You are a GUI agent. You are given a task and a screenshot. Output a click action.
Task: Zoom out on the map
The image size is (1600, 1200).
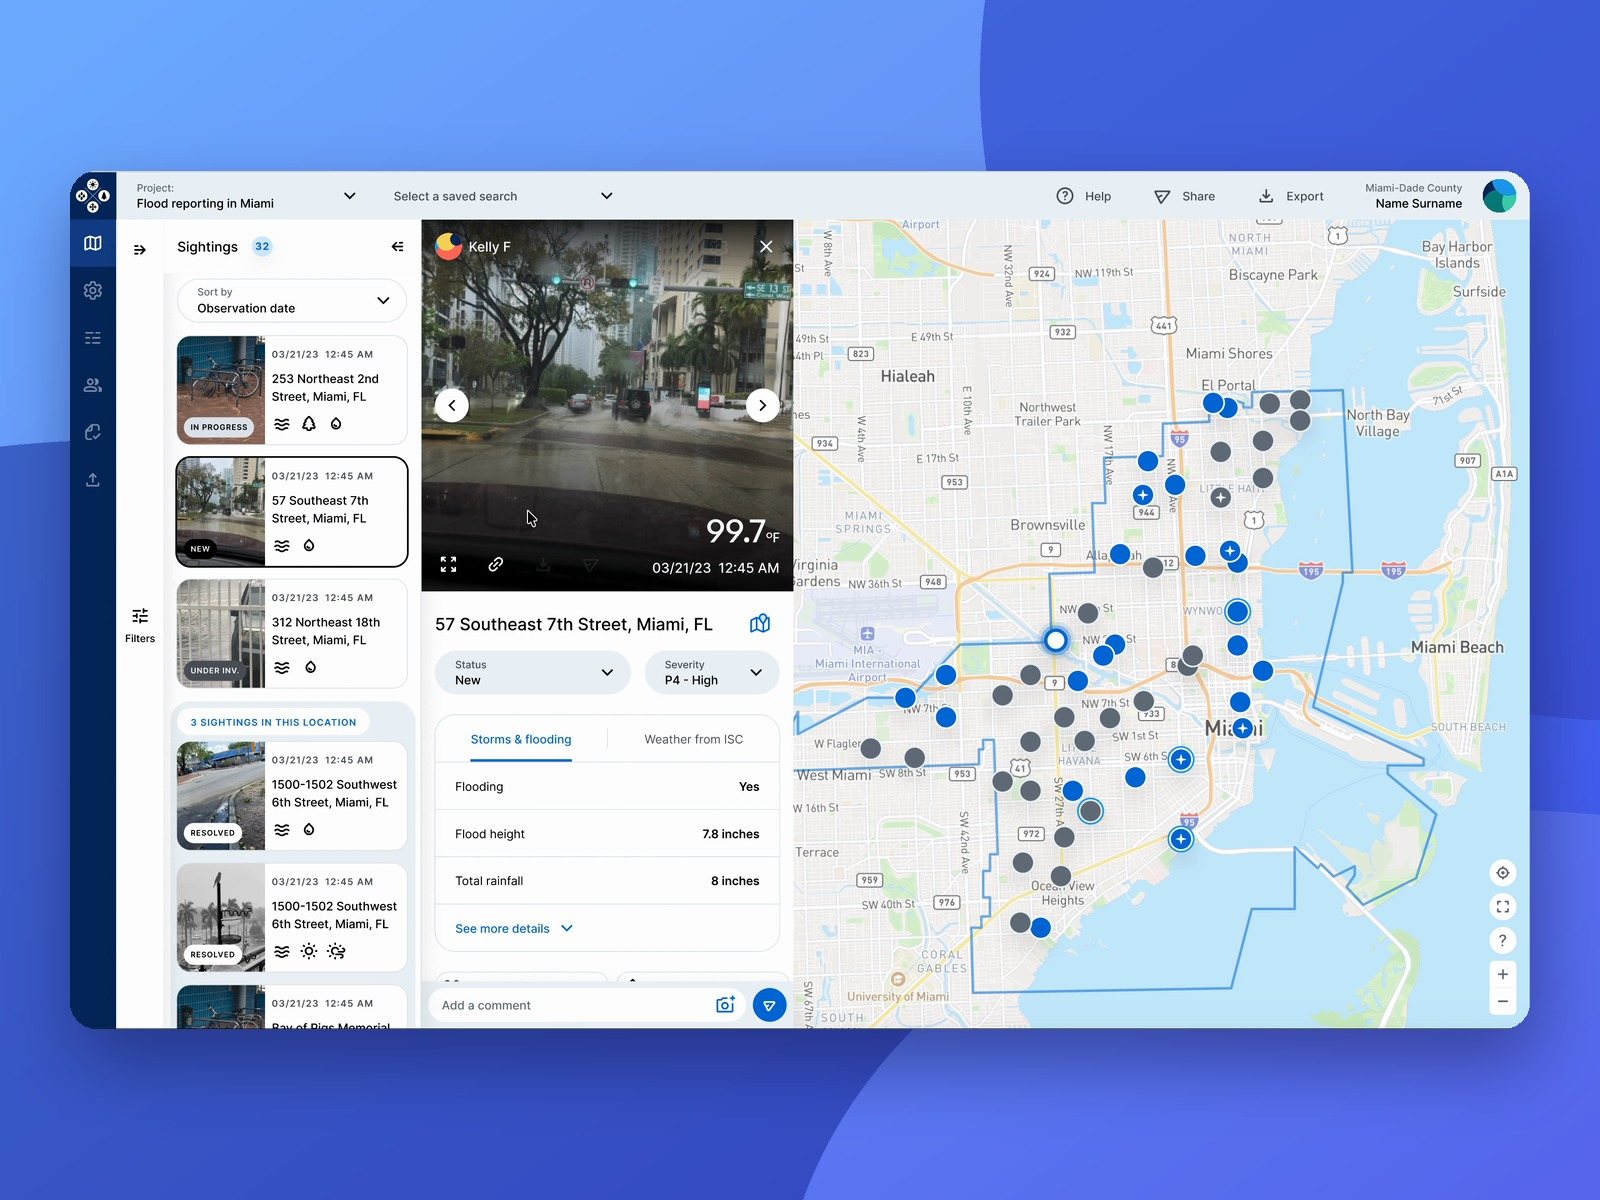[x=1502, y=1001]
